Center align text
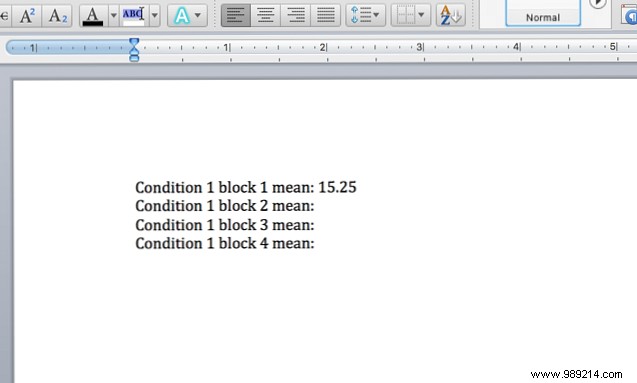637x383 pixels. [x=266, y=15]
